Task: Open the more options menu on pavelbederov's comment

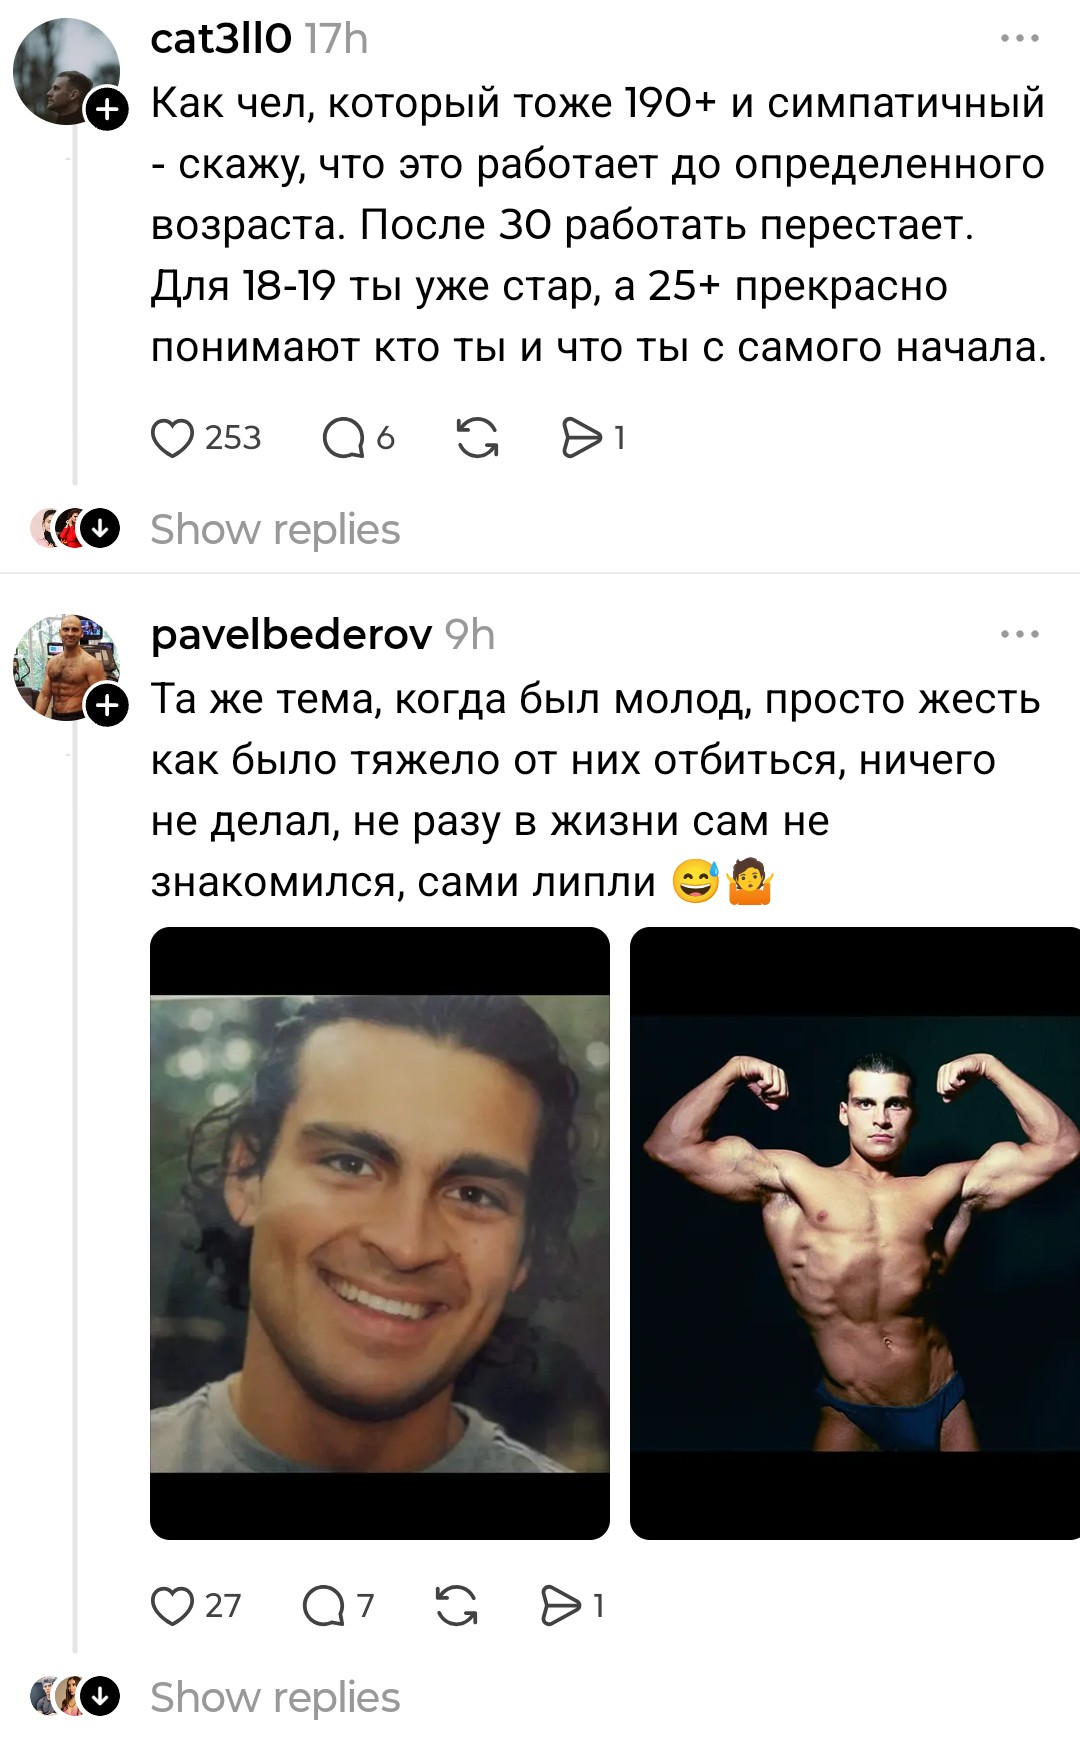Action: tap(1020, 634)
